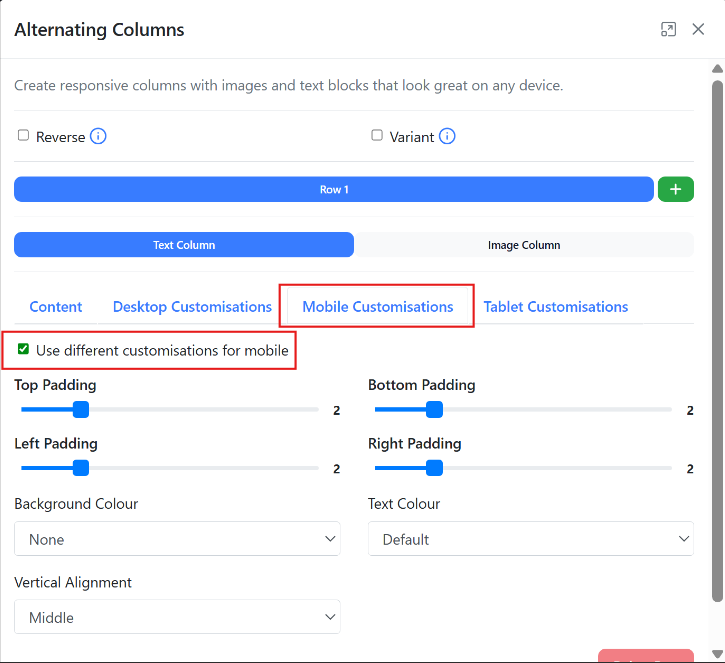Viewport: 725px width, 663px height.
Task: Switch to the Content tab
Action: coord(56,307)
